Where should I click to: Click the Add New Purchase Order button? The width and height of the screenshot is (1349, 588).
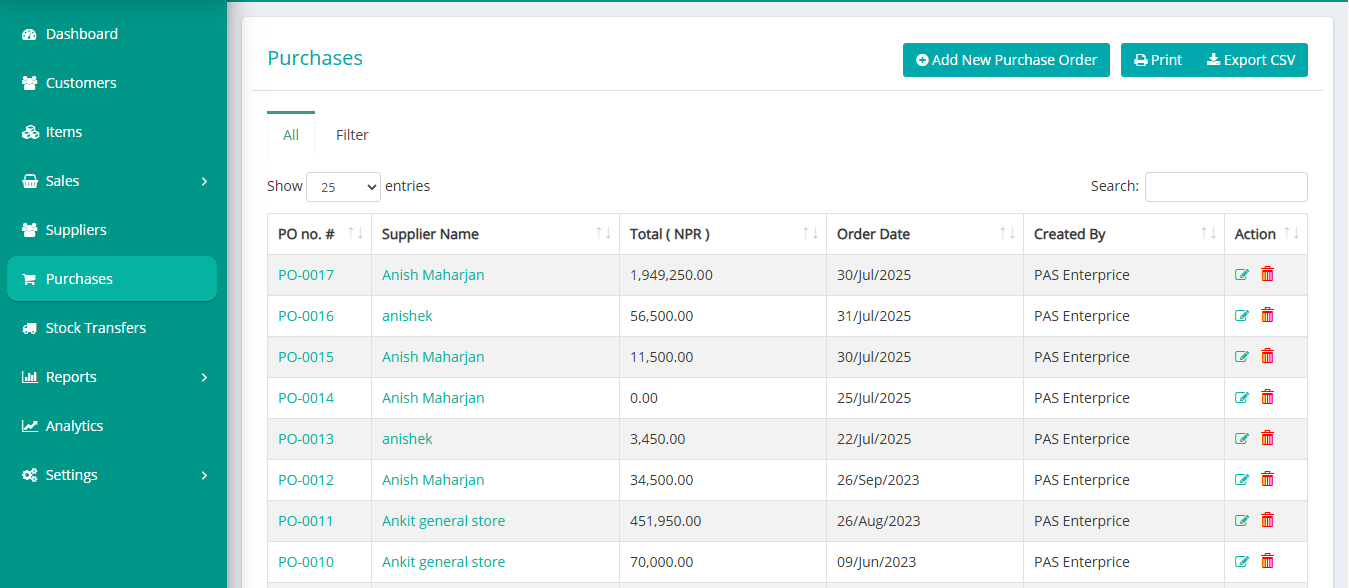pos(1006,60)
